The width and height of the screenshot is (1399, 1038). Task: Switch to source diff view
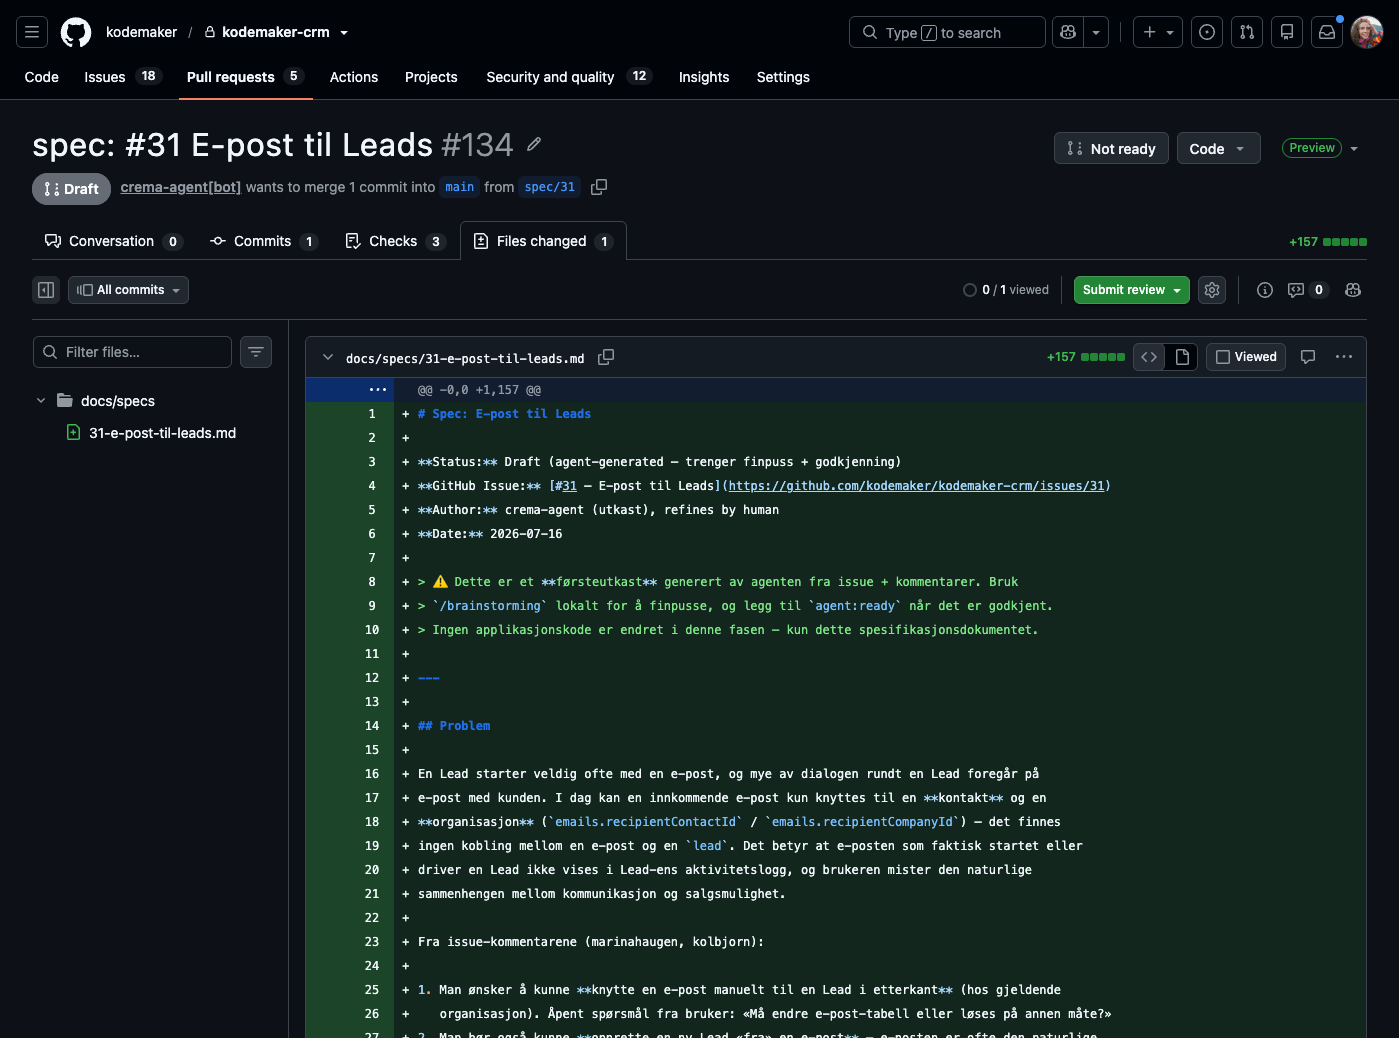pos(1149,357)
